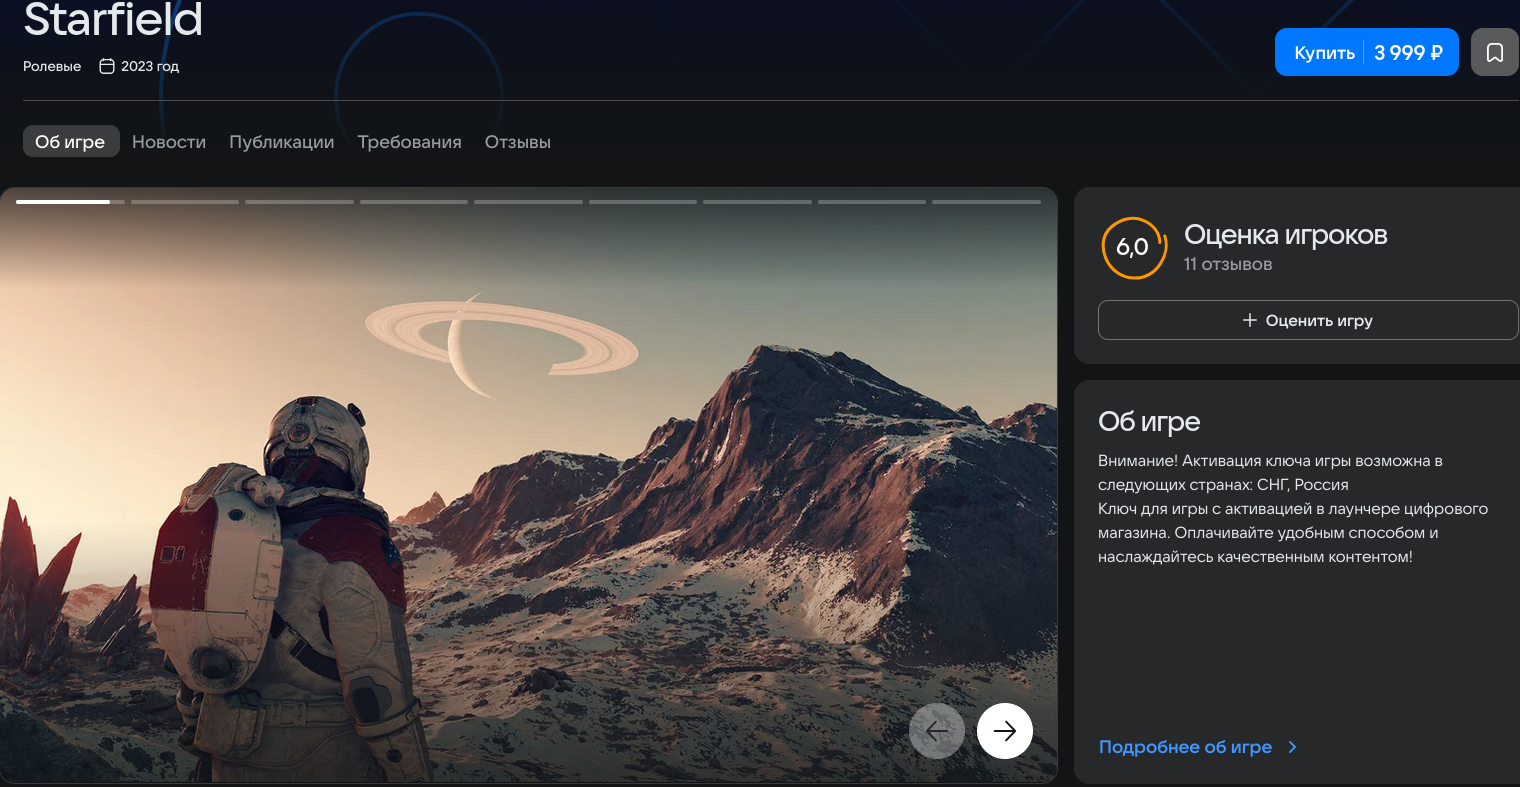Click the Об игре heading in the description card
1520x787 pixels.
1149,422
